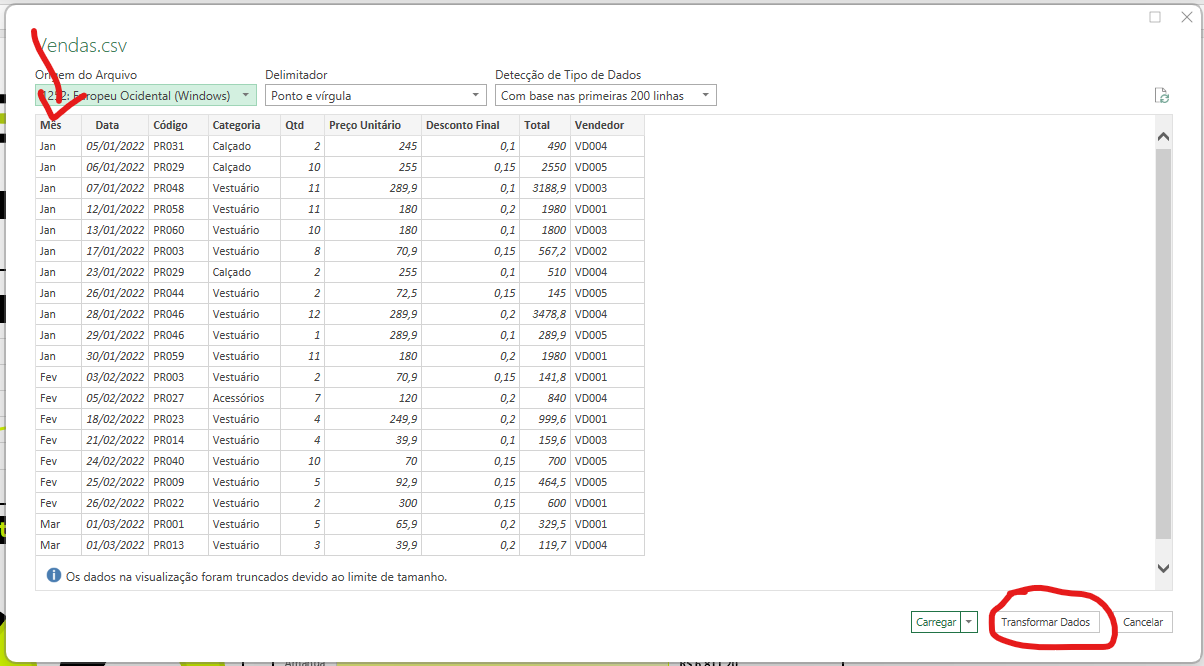Screen dimensions: 1204x666
Task: Expand the Carregar button dropdown arrow
Action: 968,622
